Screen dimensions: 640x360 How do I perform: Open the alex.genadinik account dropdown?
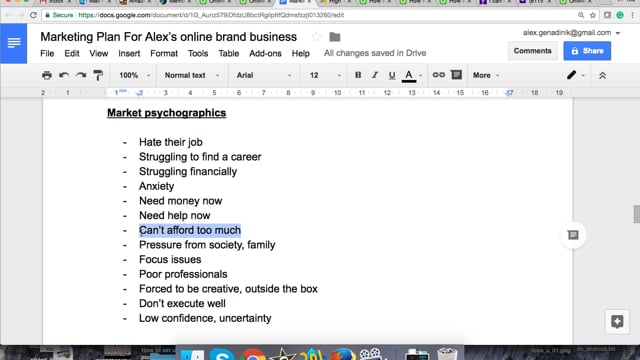pos(571,33)
